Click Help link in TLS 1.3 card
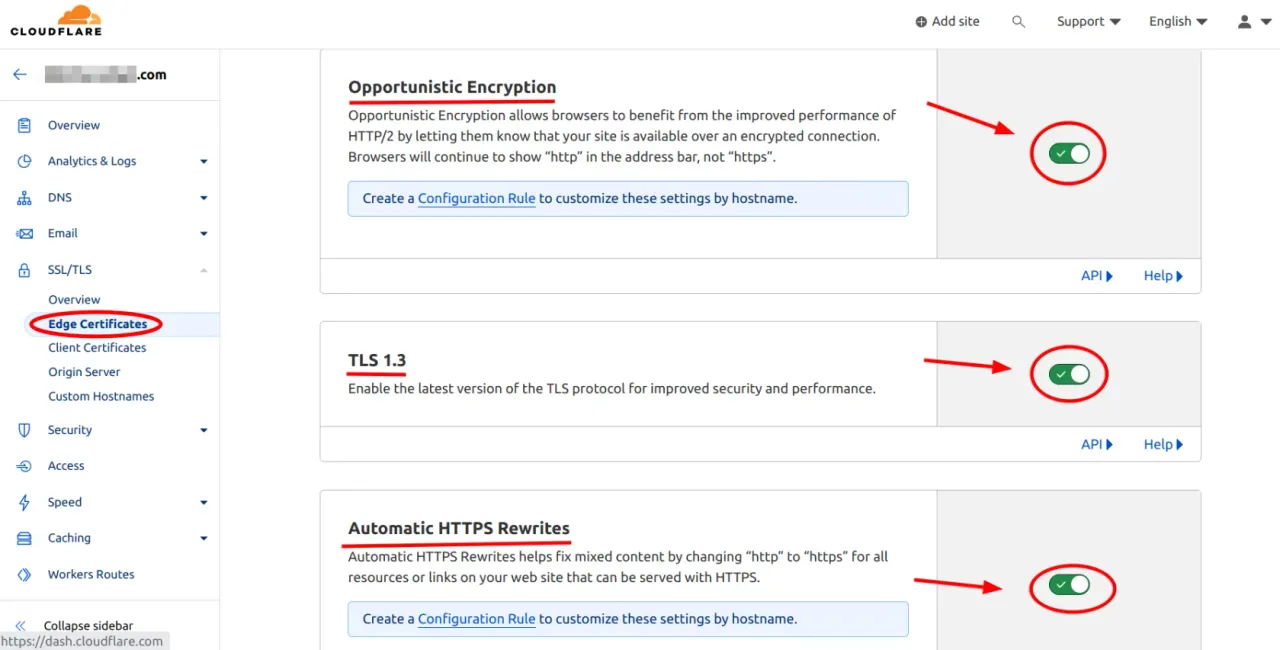 [1163, 445]
